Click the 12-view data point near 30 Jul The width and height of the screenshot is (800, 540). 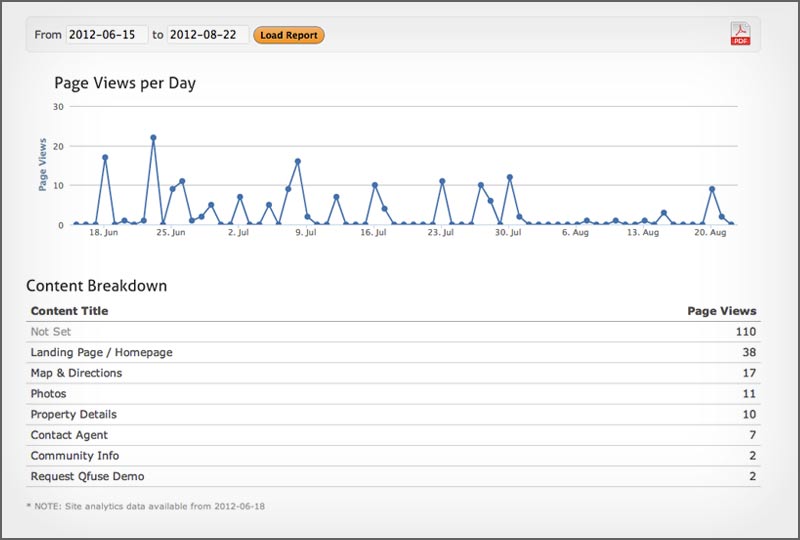[x=510, y=177]
